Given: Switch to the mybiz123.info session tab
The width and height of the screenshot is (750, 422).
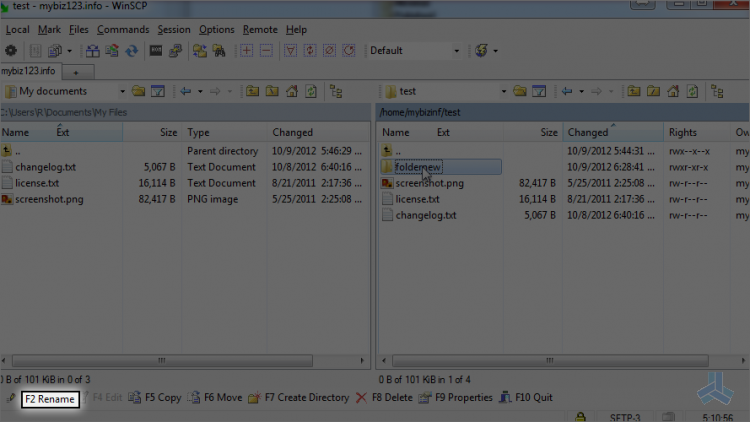Looking at the screenshot, I should [x=28, y=71].
